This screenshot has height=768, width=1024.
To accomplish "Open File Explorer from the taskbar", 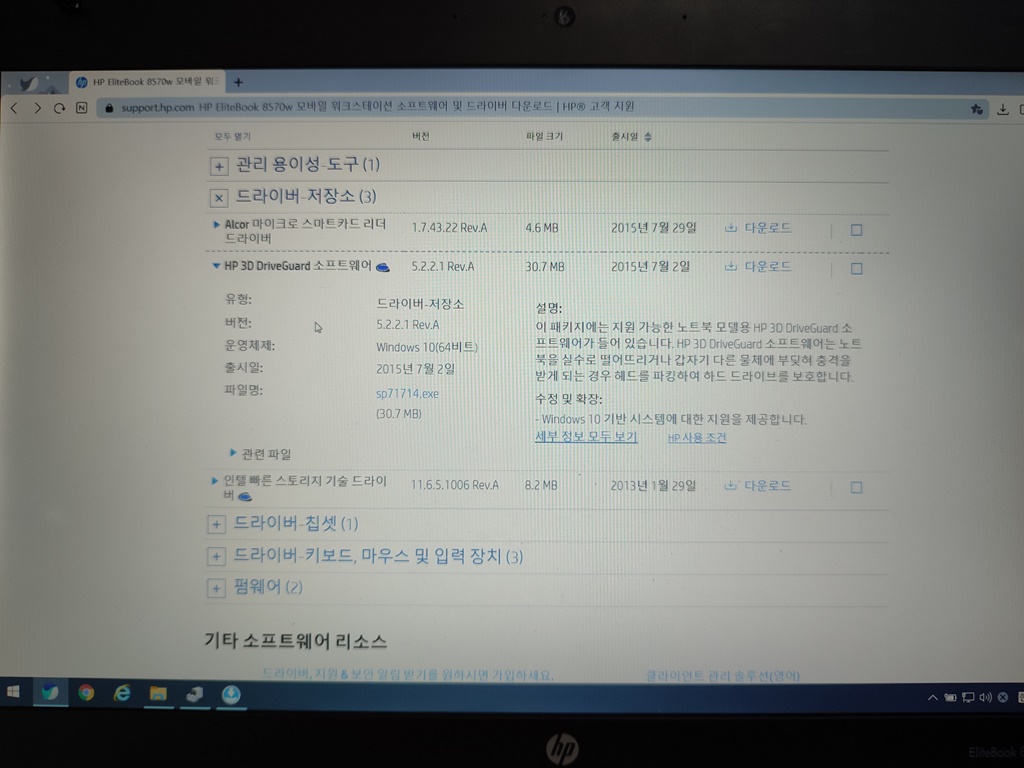I will (158, 693).
